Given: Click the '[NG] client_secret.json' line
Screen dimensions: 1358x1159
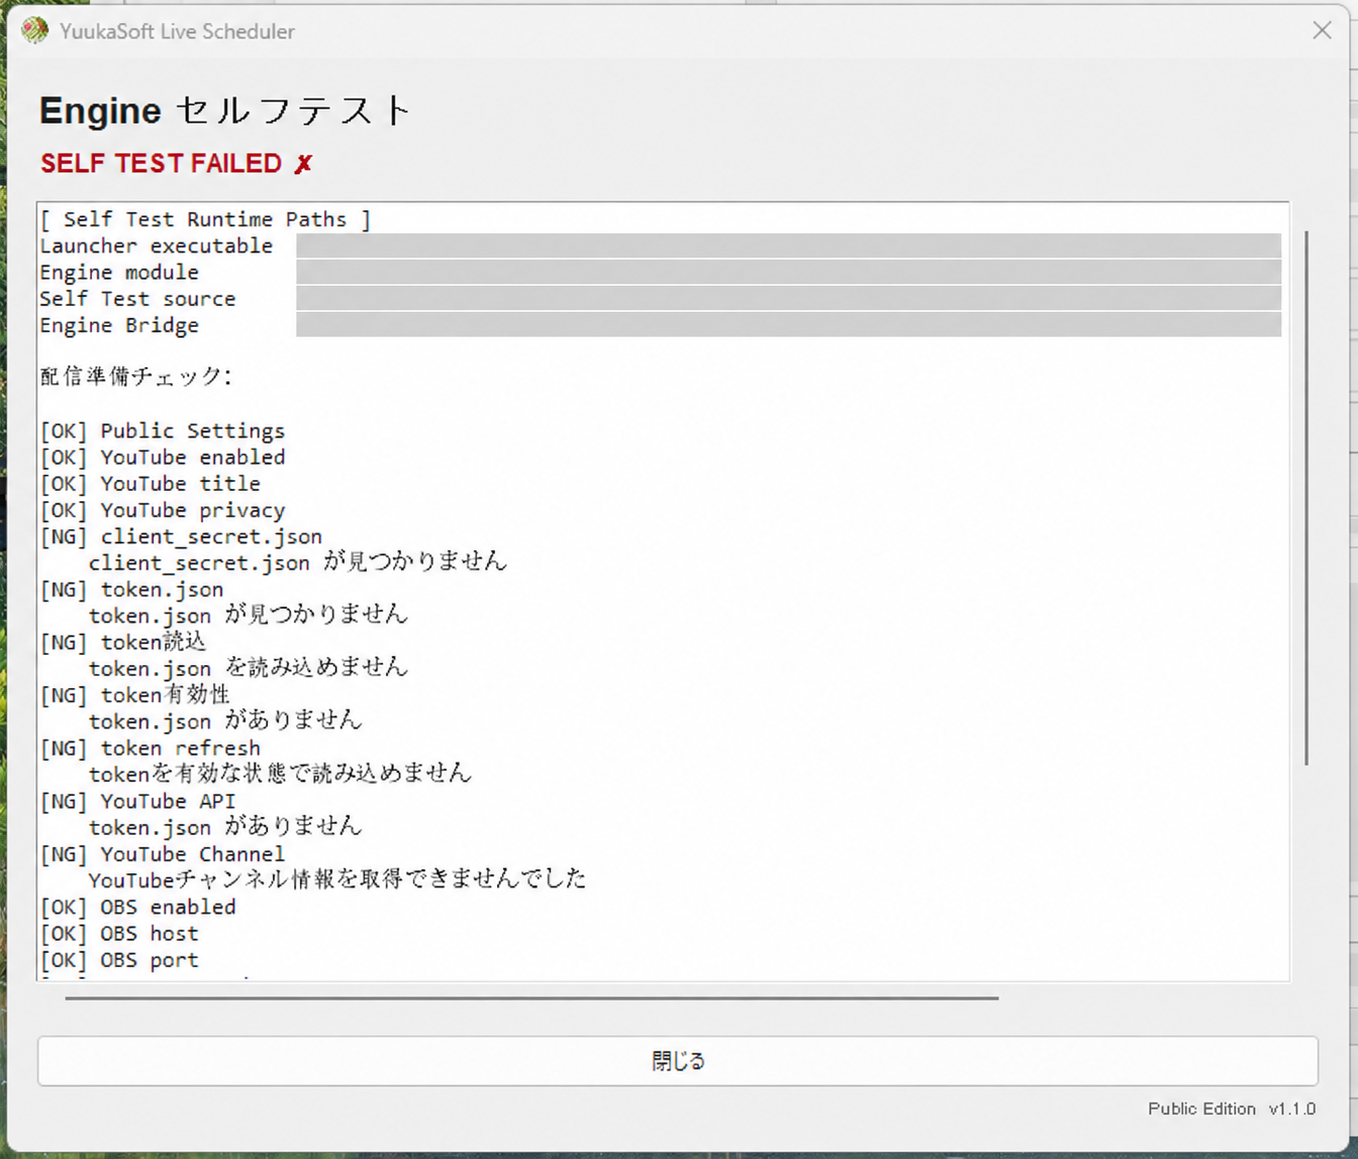Looking at the screenshot, I should [181, 537].
